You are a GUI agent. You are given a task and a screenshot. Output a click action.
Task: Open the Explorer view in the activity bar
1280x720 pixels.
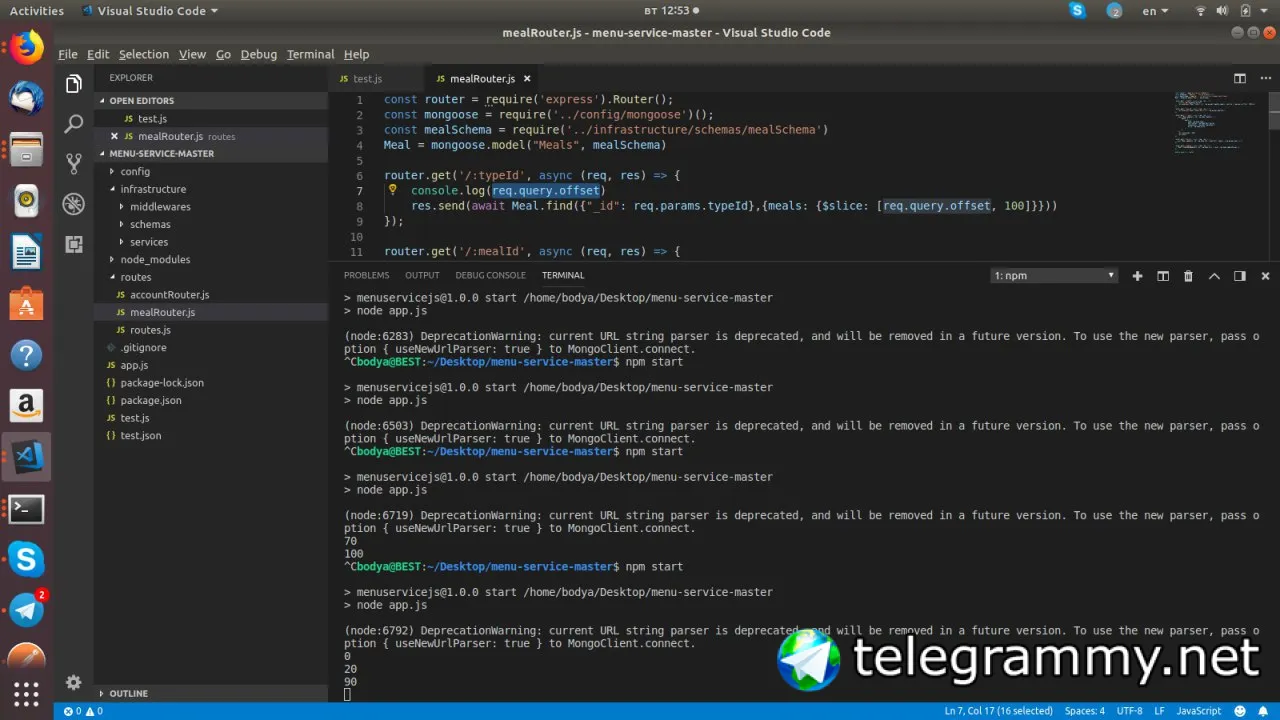click(73, 85)
